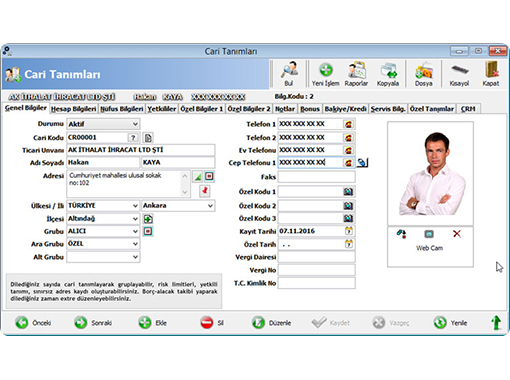Click the green map icon beside Adresi
The height and width of the screenshot is (380, 510).
click(x=198, y=176)
